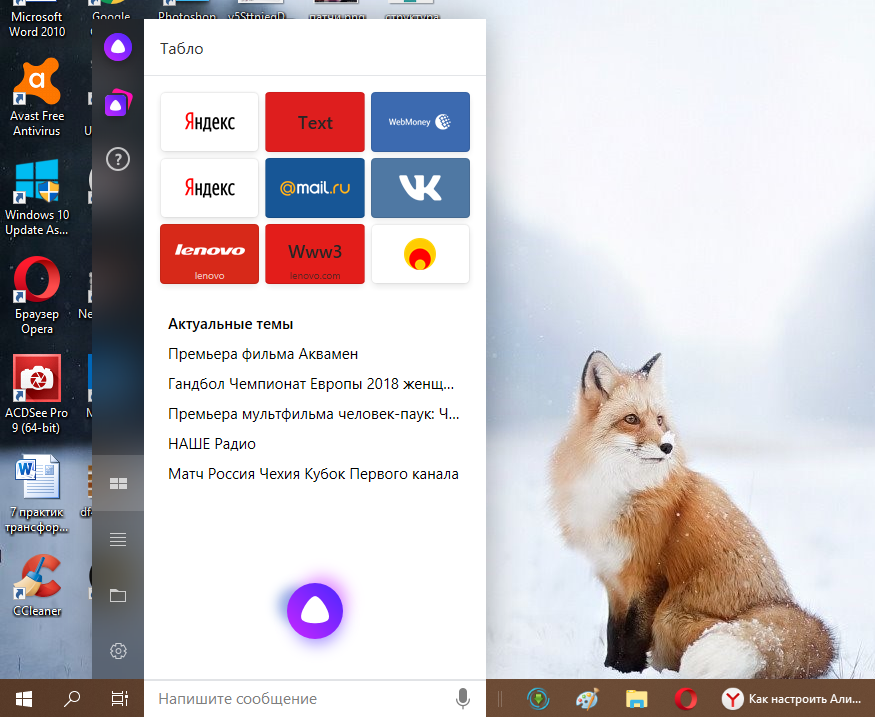Click the Alice voice assistant button
This screenshot has width=875, height=717.
click(x=315, y=610)
